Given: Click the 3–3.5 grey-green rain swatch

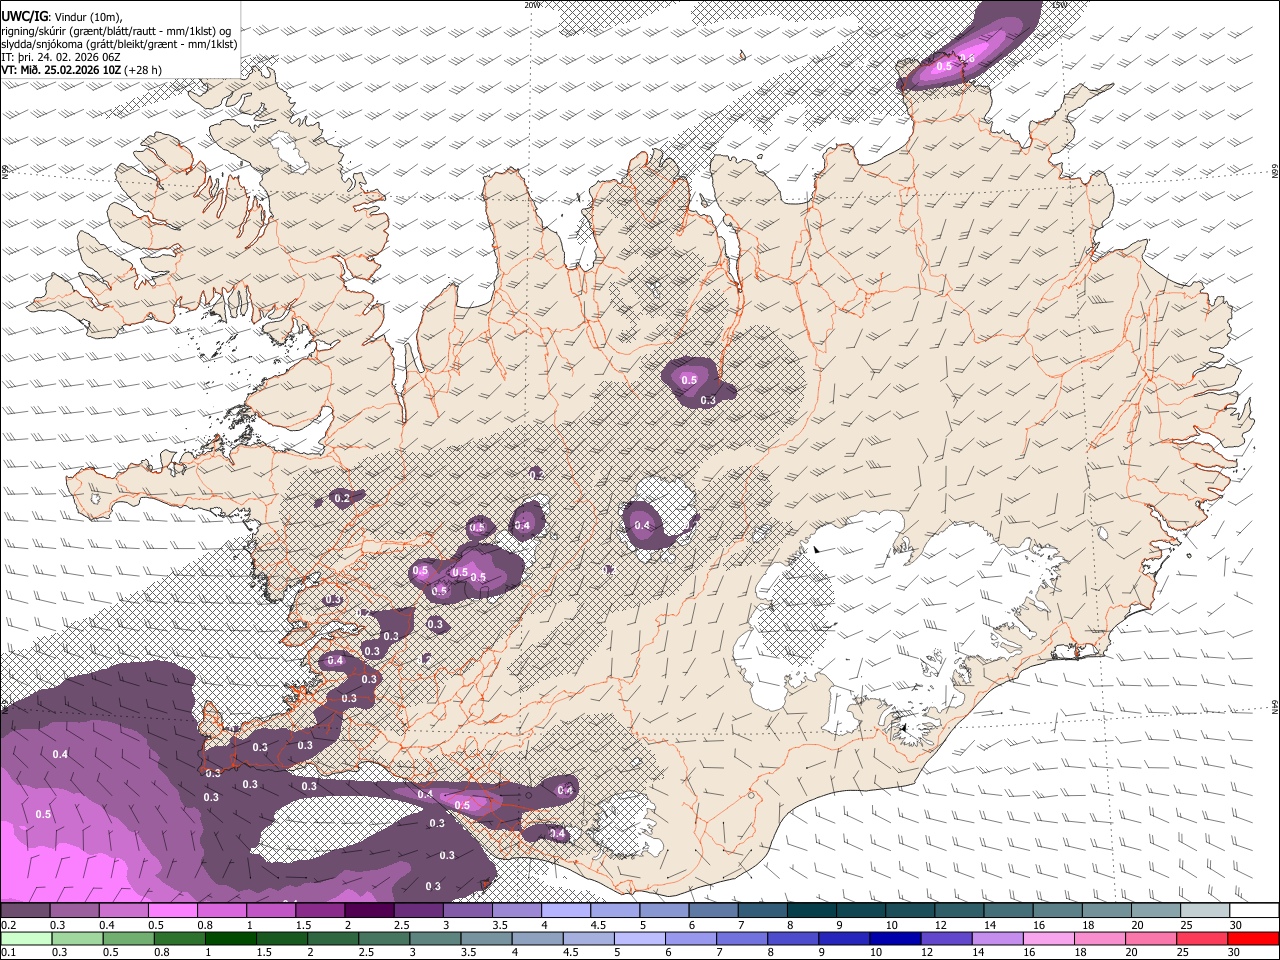Looking at the screenshot, I should coord(435,939).
